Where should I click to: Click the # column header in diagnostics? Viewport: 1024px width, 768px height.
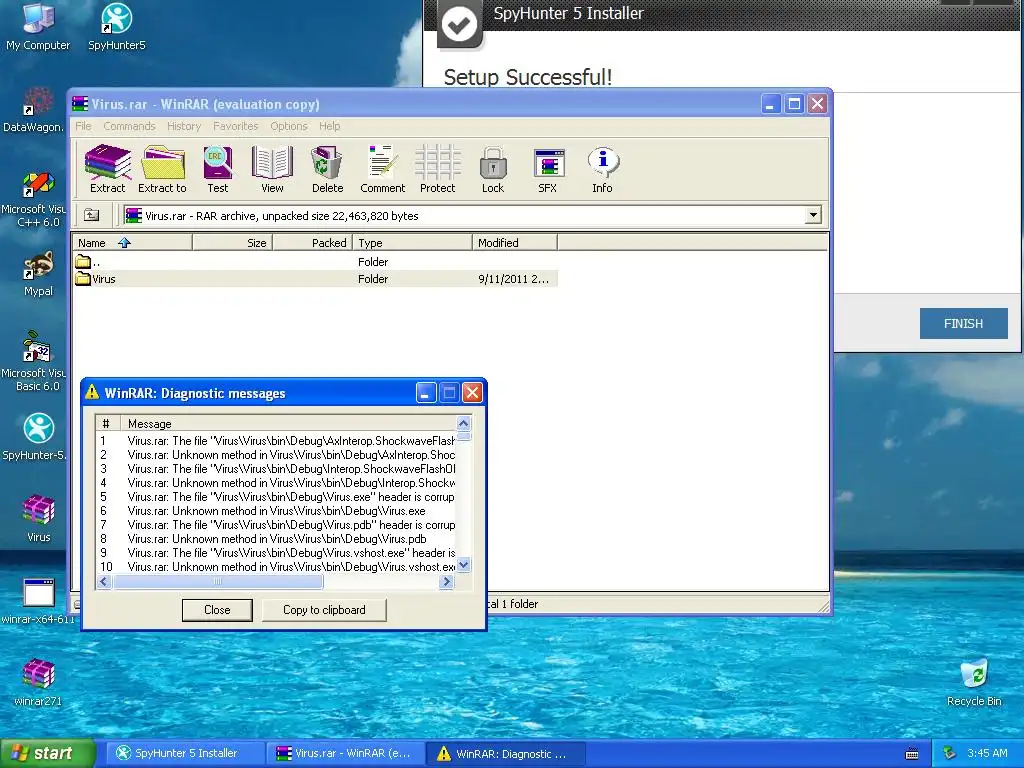pyautogui.click(x=108, y=424)
